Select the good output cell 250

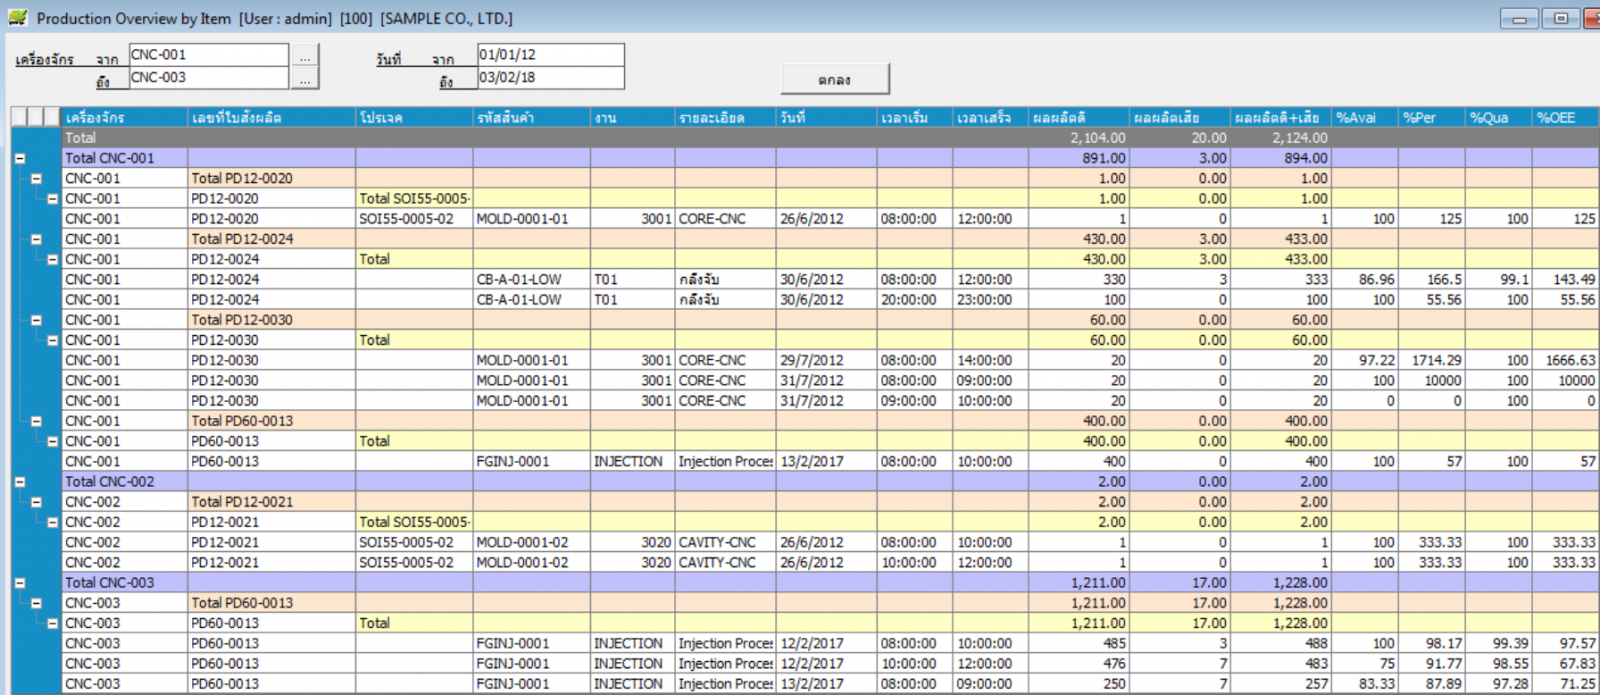pos(1079,684)
